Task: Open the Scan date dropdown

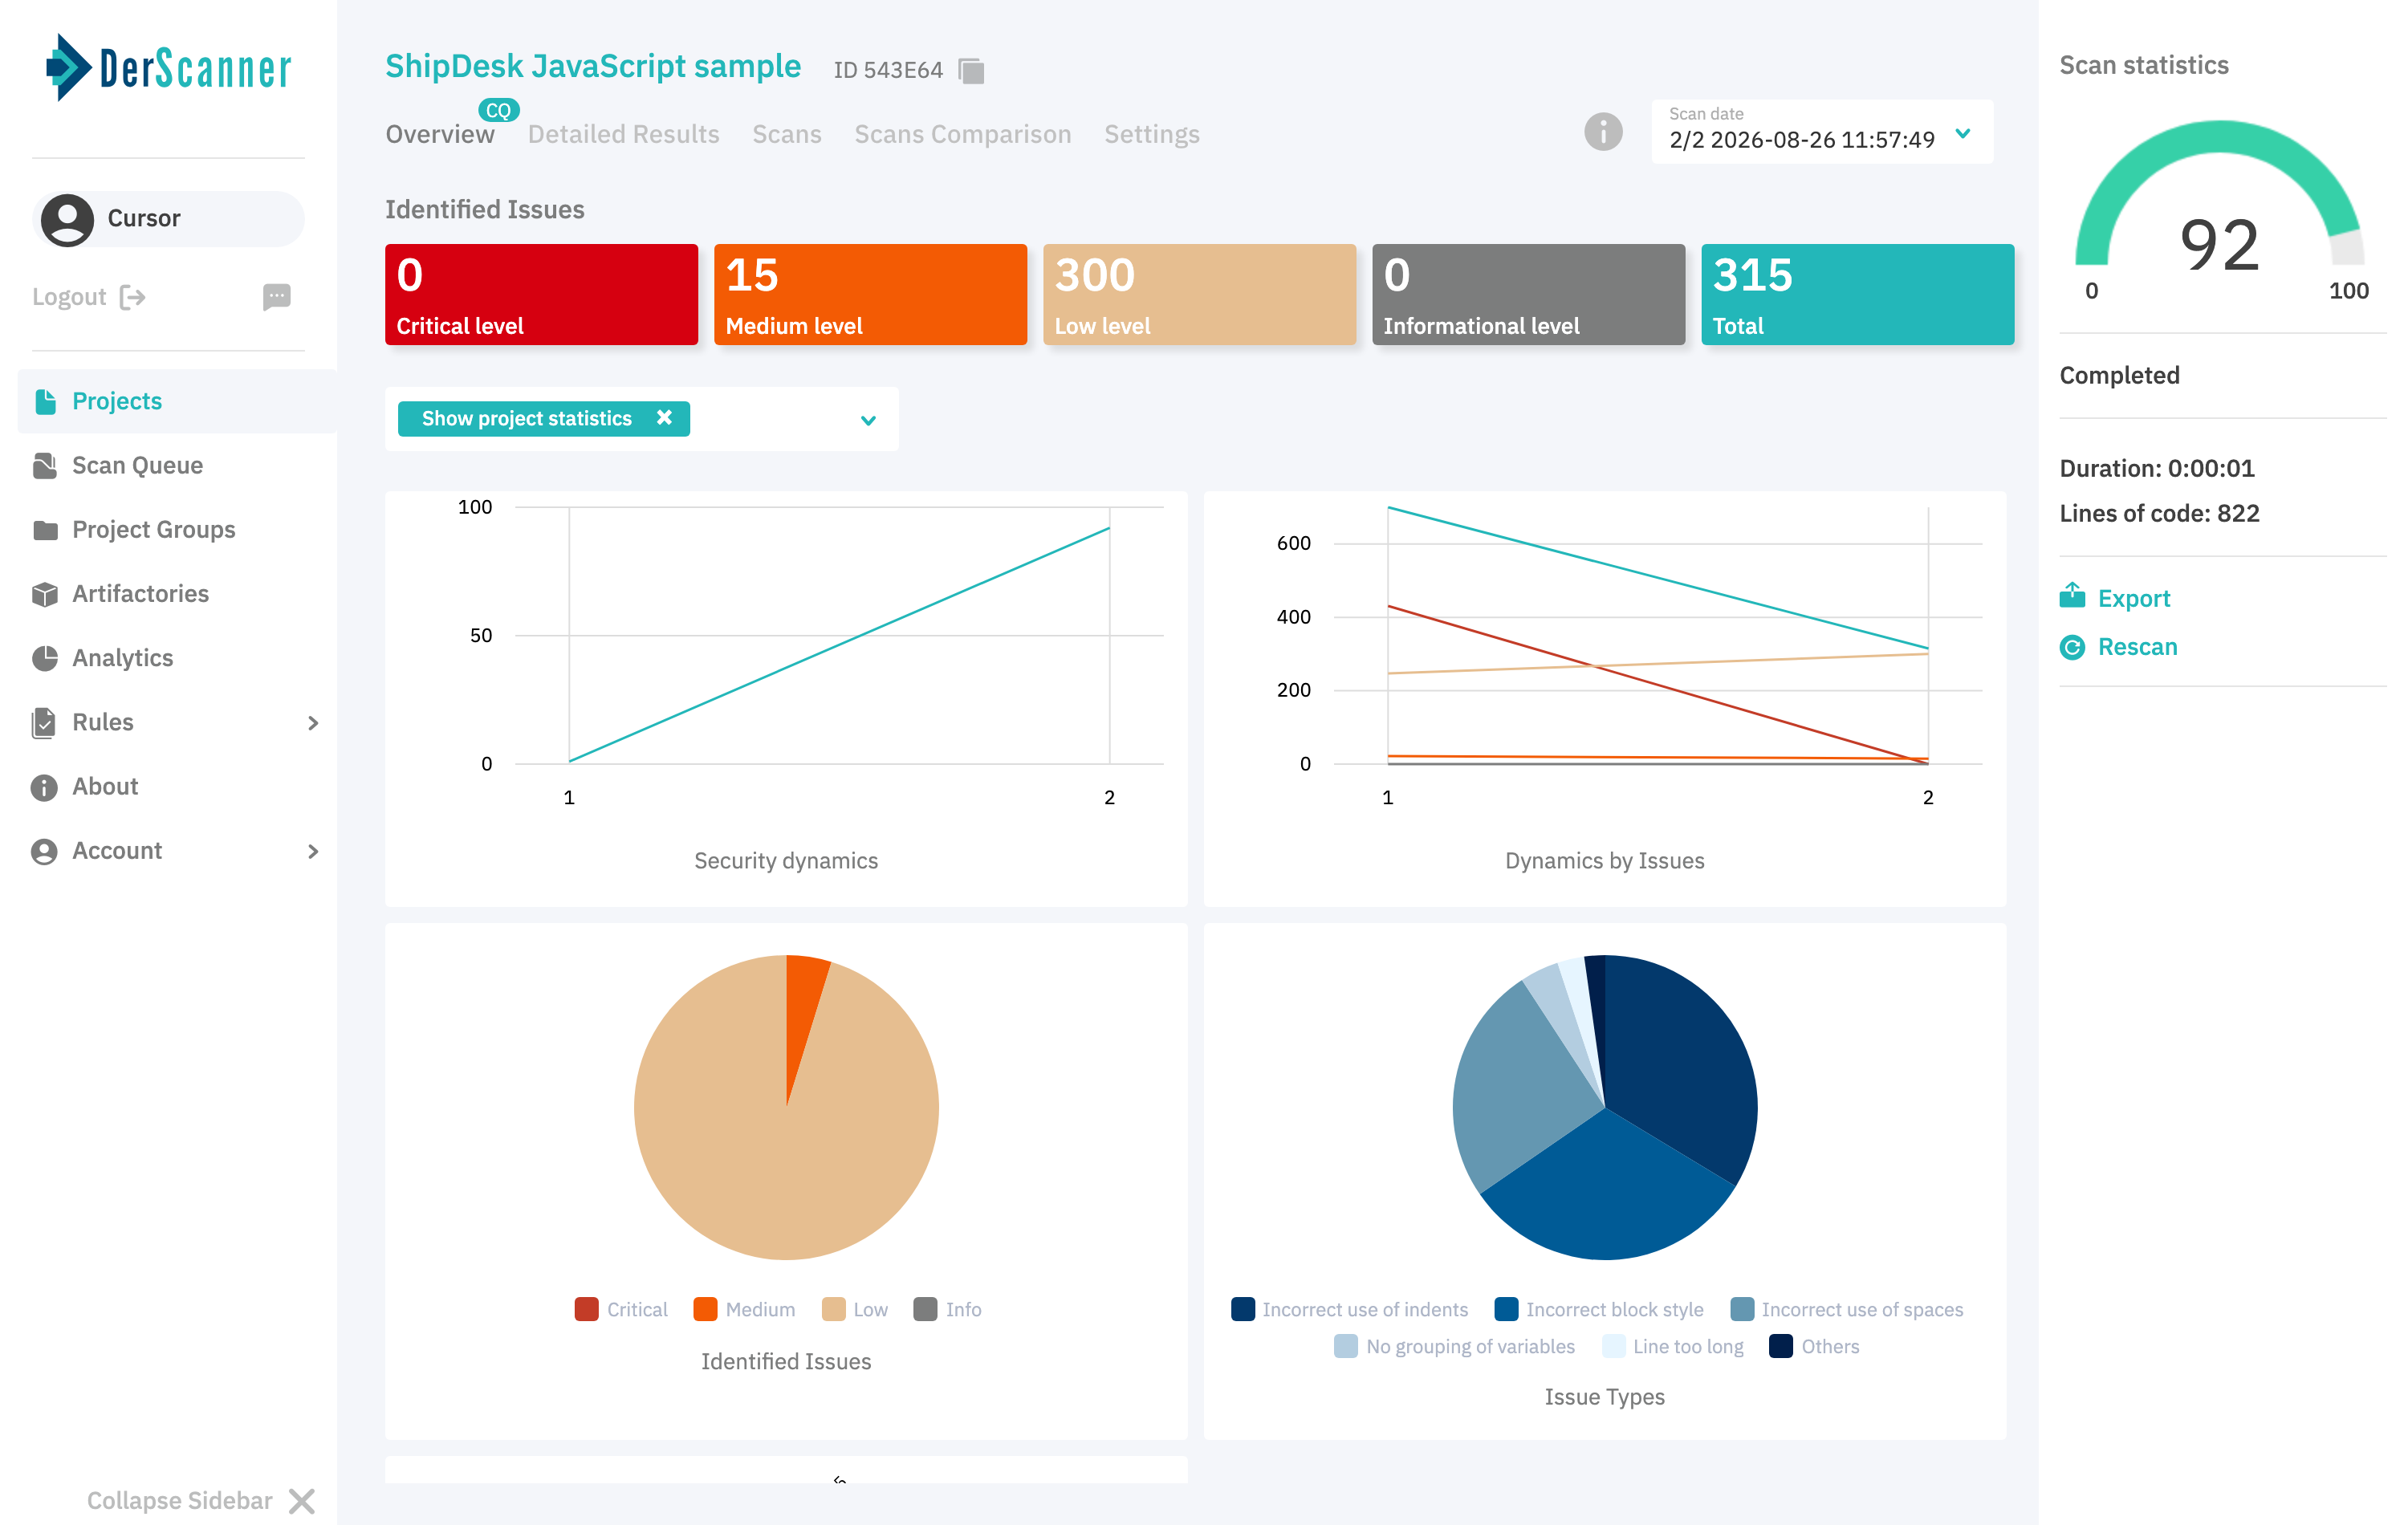Action: point(1822,131)
